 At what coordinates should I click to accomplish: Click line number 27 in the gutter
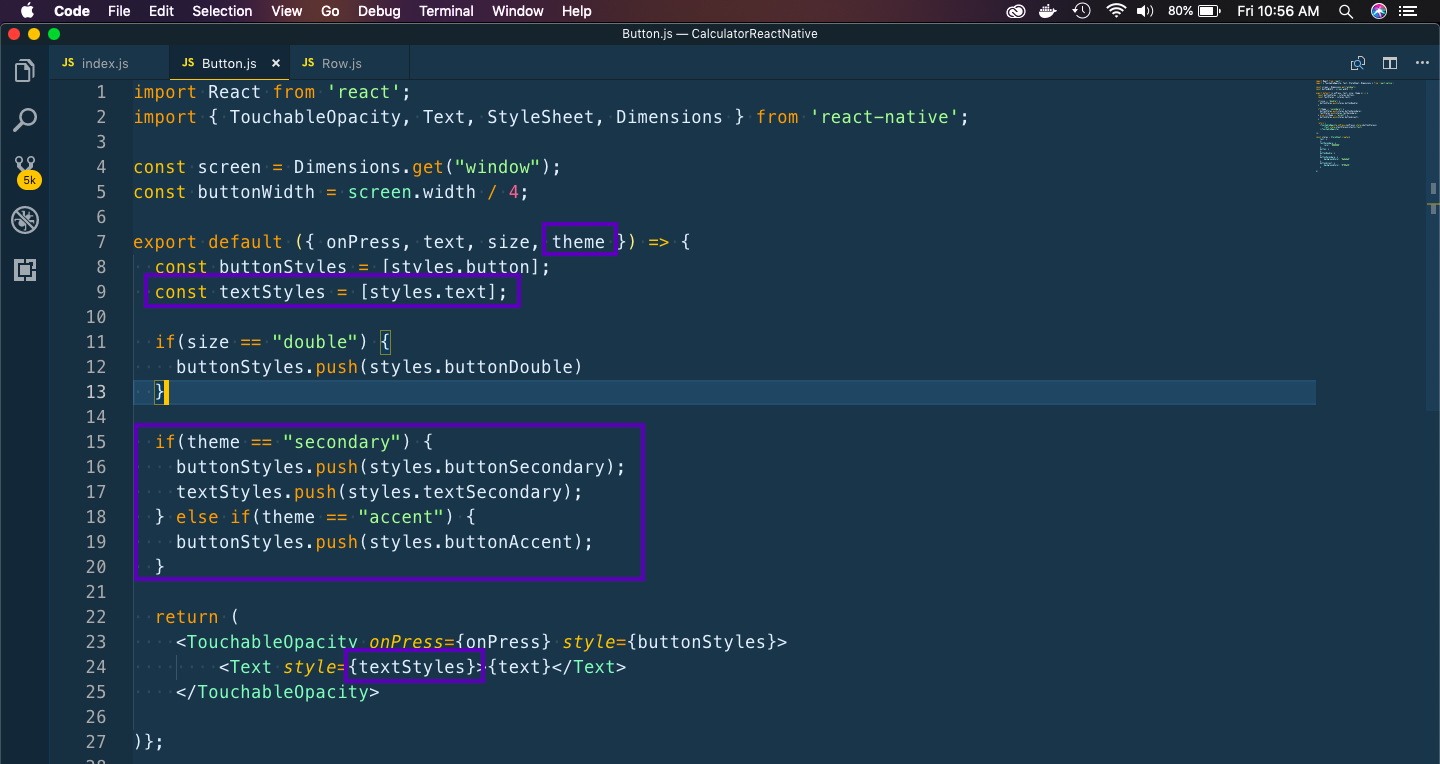pyautogui.click(x=96, y=742)
